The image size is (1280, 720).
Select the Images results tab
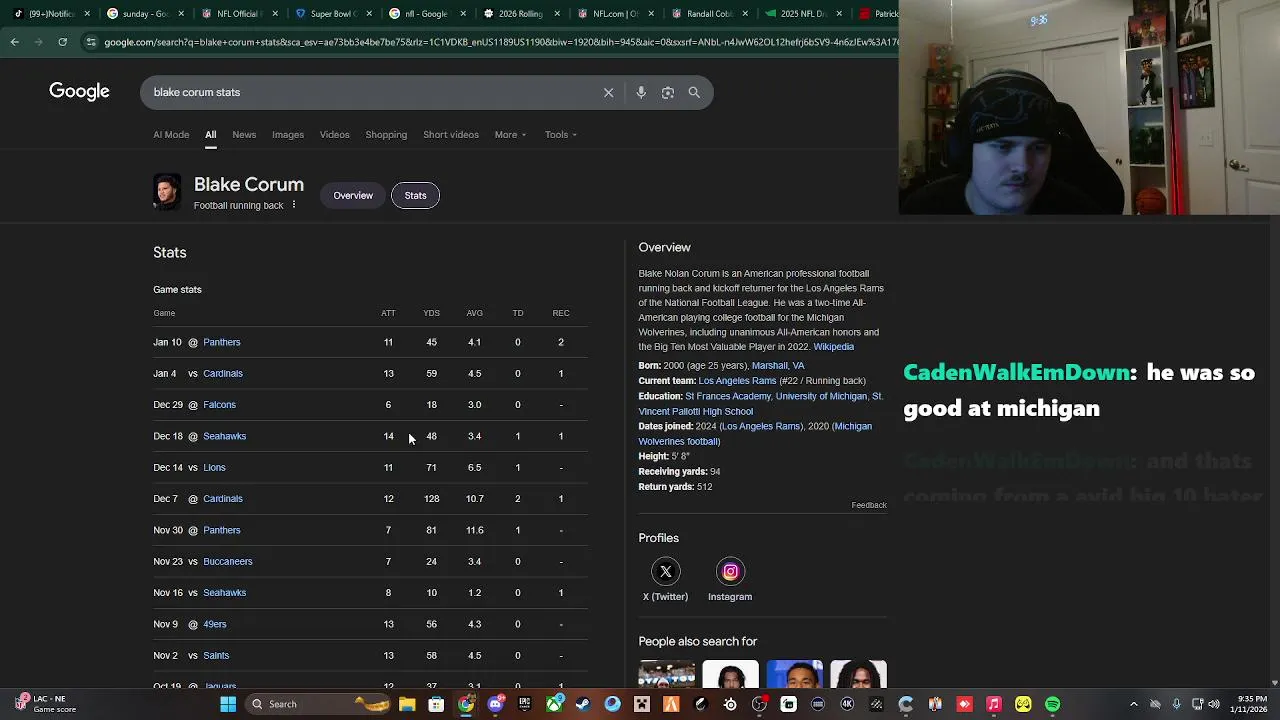tap(288, 135)
